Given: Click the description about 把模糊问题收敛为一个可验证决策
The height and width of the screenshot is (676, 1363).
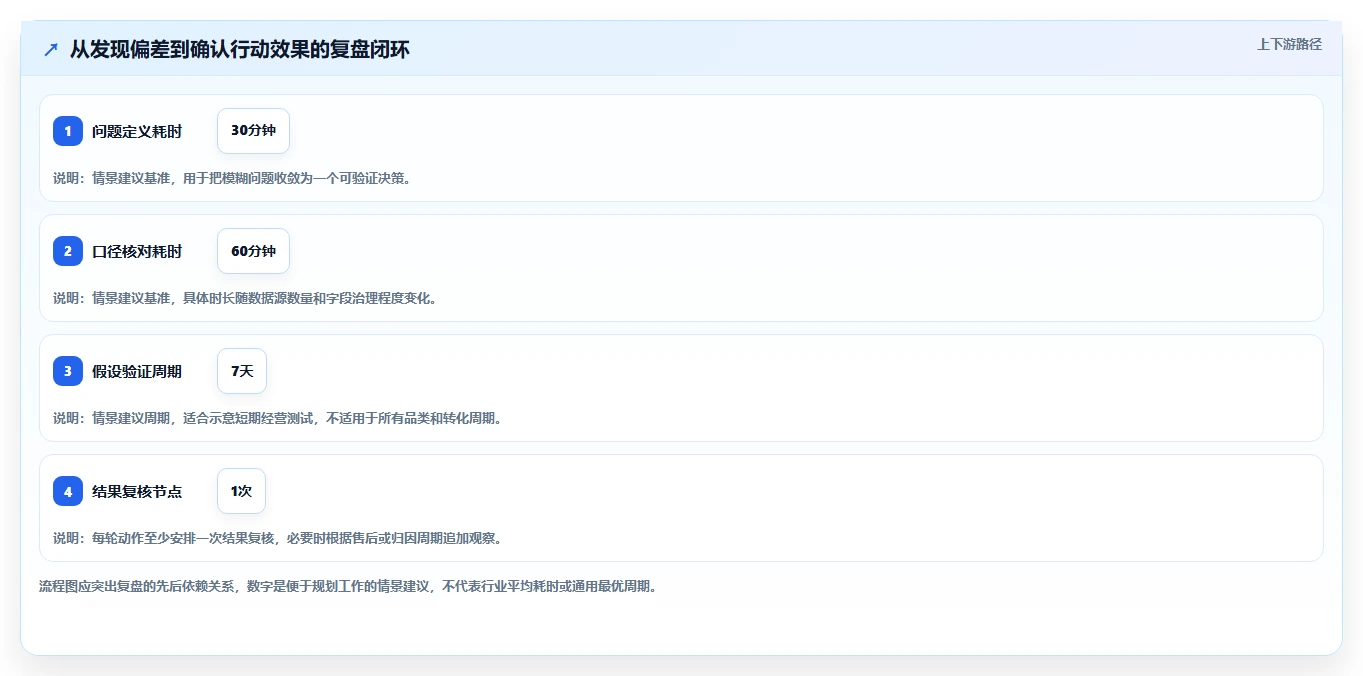Looking at the screenshot, I should click(x=232, y=178).
